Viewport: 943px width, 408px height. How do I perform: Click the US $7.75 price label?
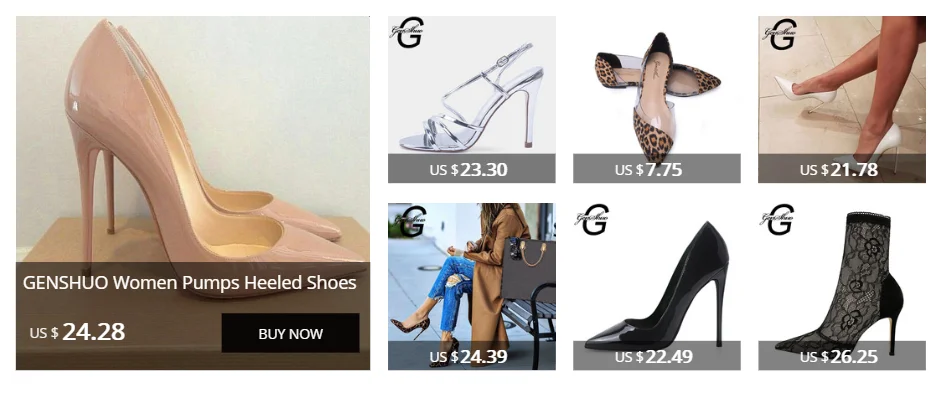coord(648,170)
